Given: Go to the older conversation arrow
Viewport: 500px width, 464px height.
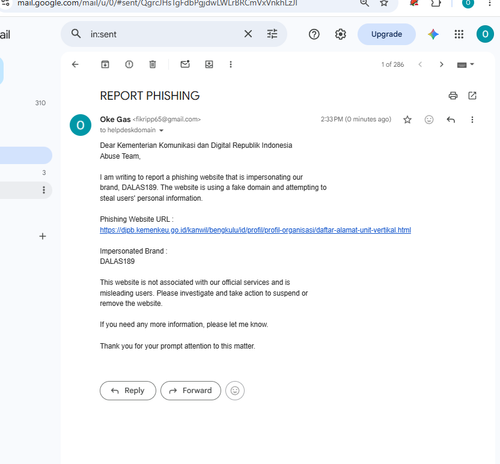Looking at the screenshot, I should click(441, 64).
